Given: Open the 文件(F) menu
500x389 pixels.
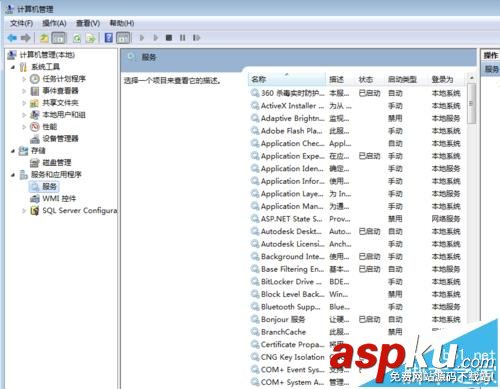Looking at the screenshot, I should (21, 23).
